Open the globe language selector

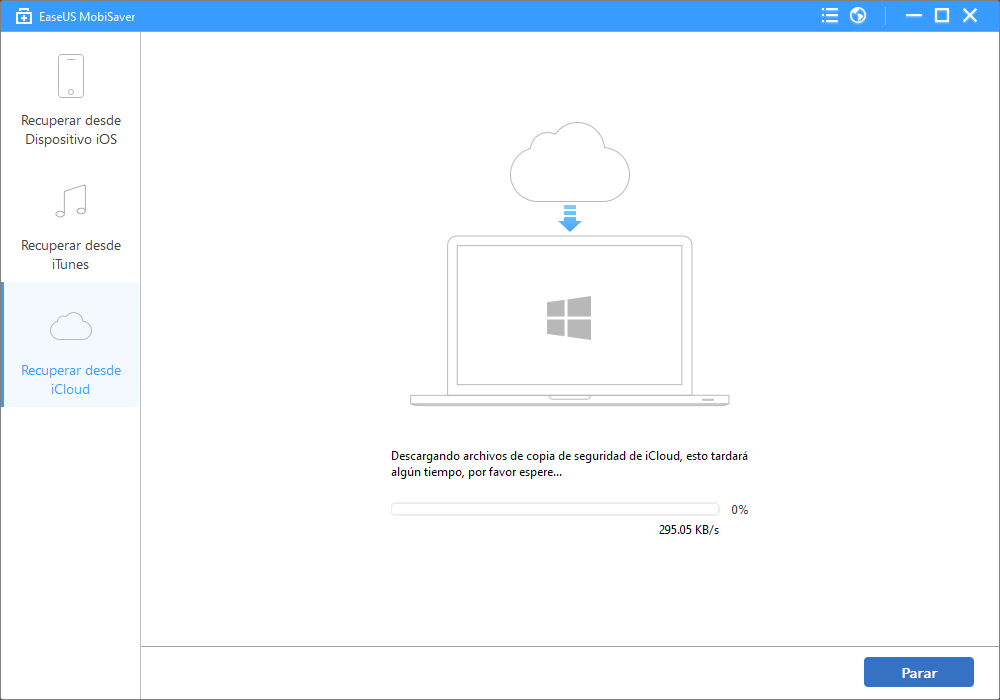point(858,16)
